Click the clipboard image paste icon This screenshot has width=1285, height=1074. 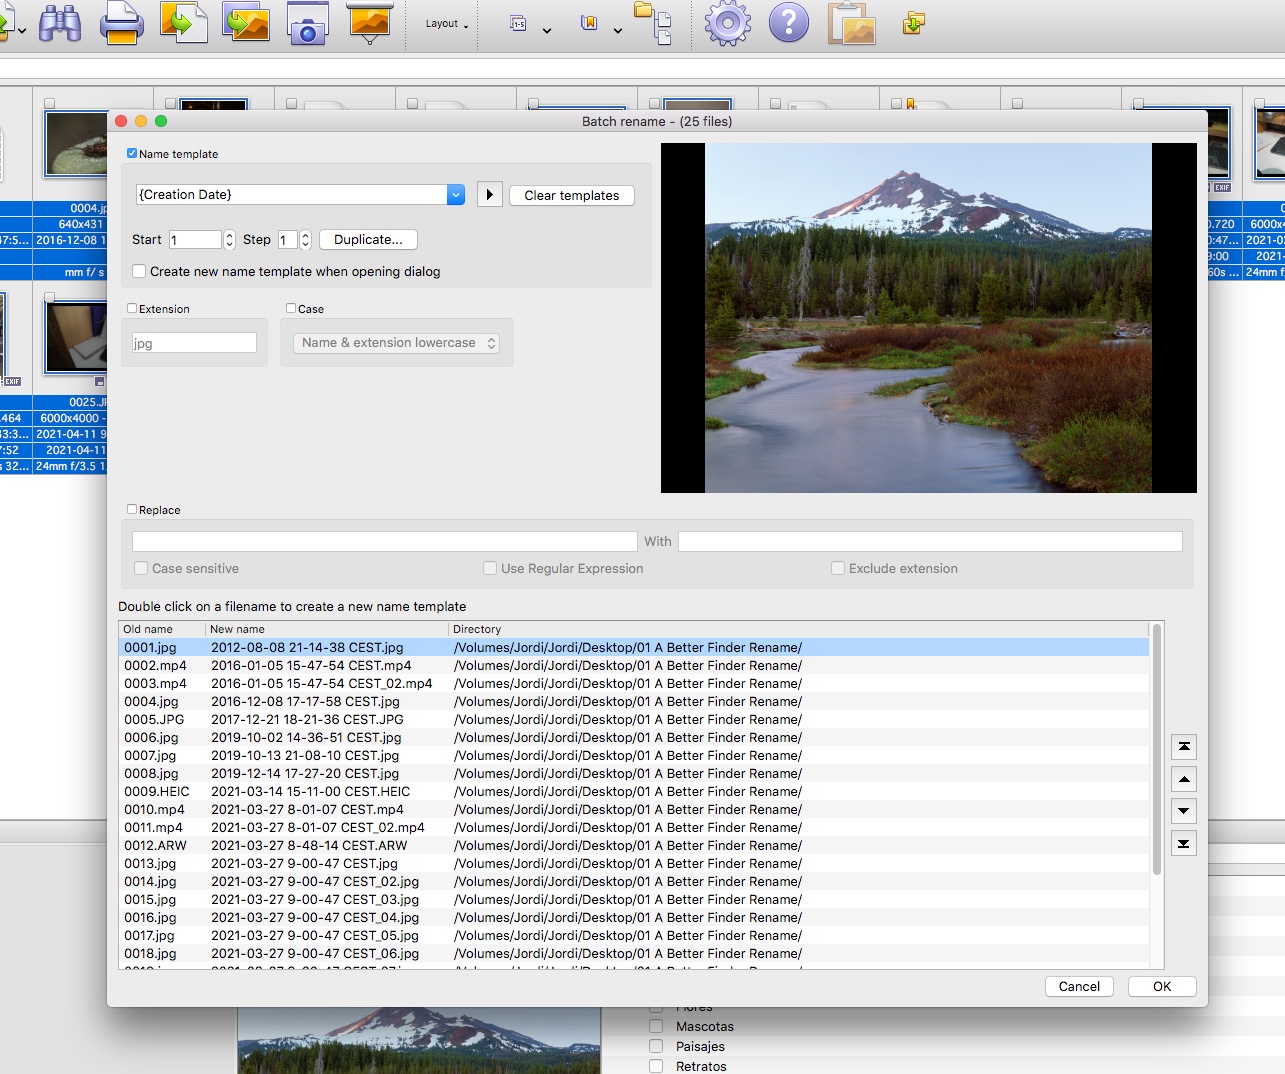coord(851,23)
